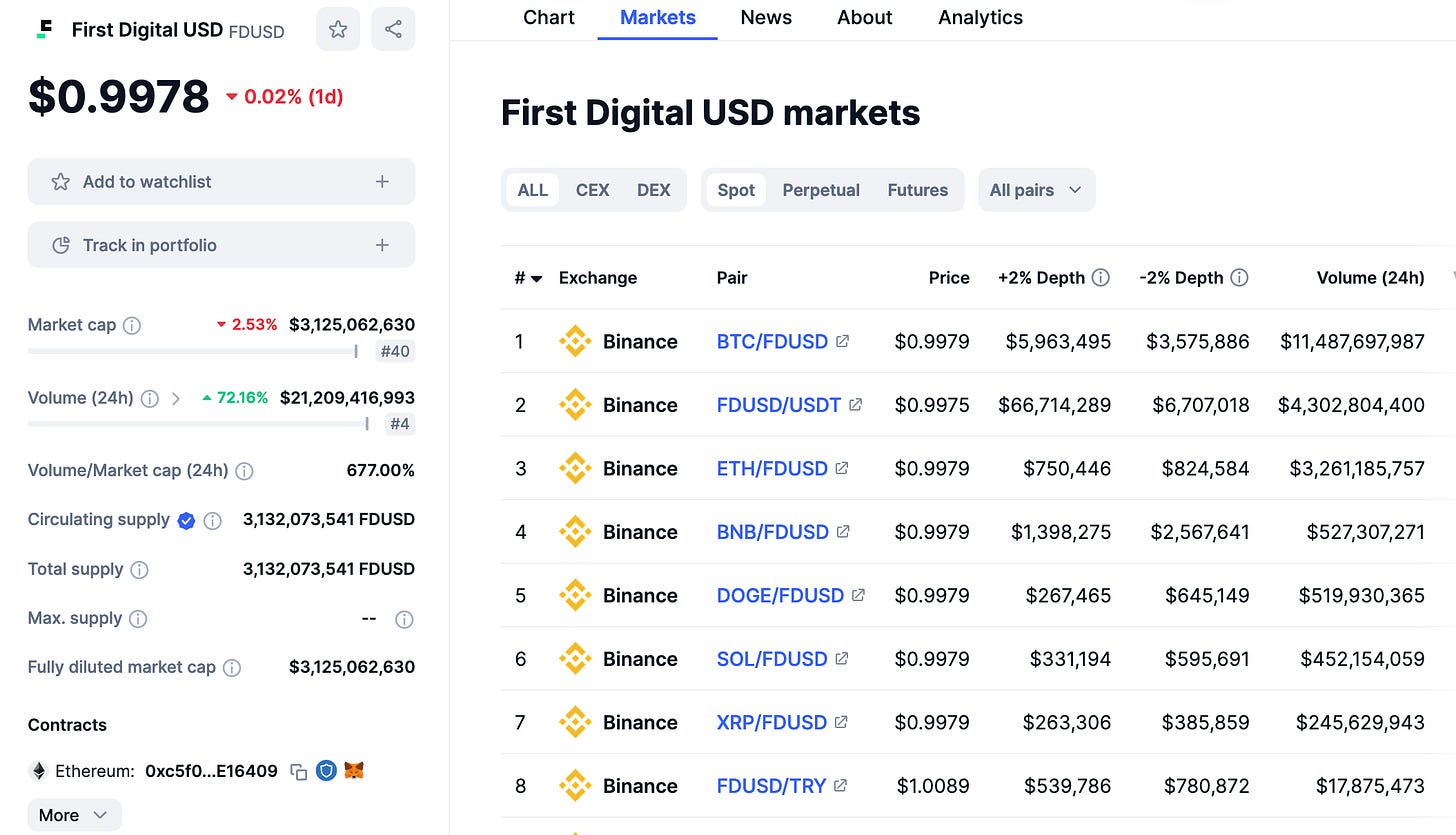Viewport: 1456px width, 835px height.
Task: Click the Track in portfolio button
Action: (x=221, y=245)
